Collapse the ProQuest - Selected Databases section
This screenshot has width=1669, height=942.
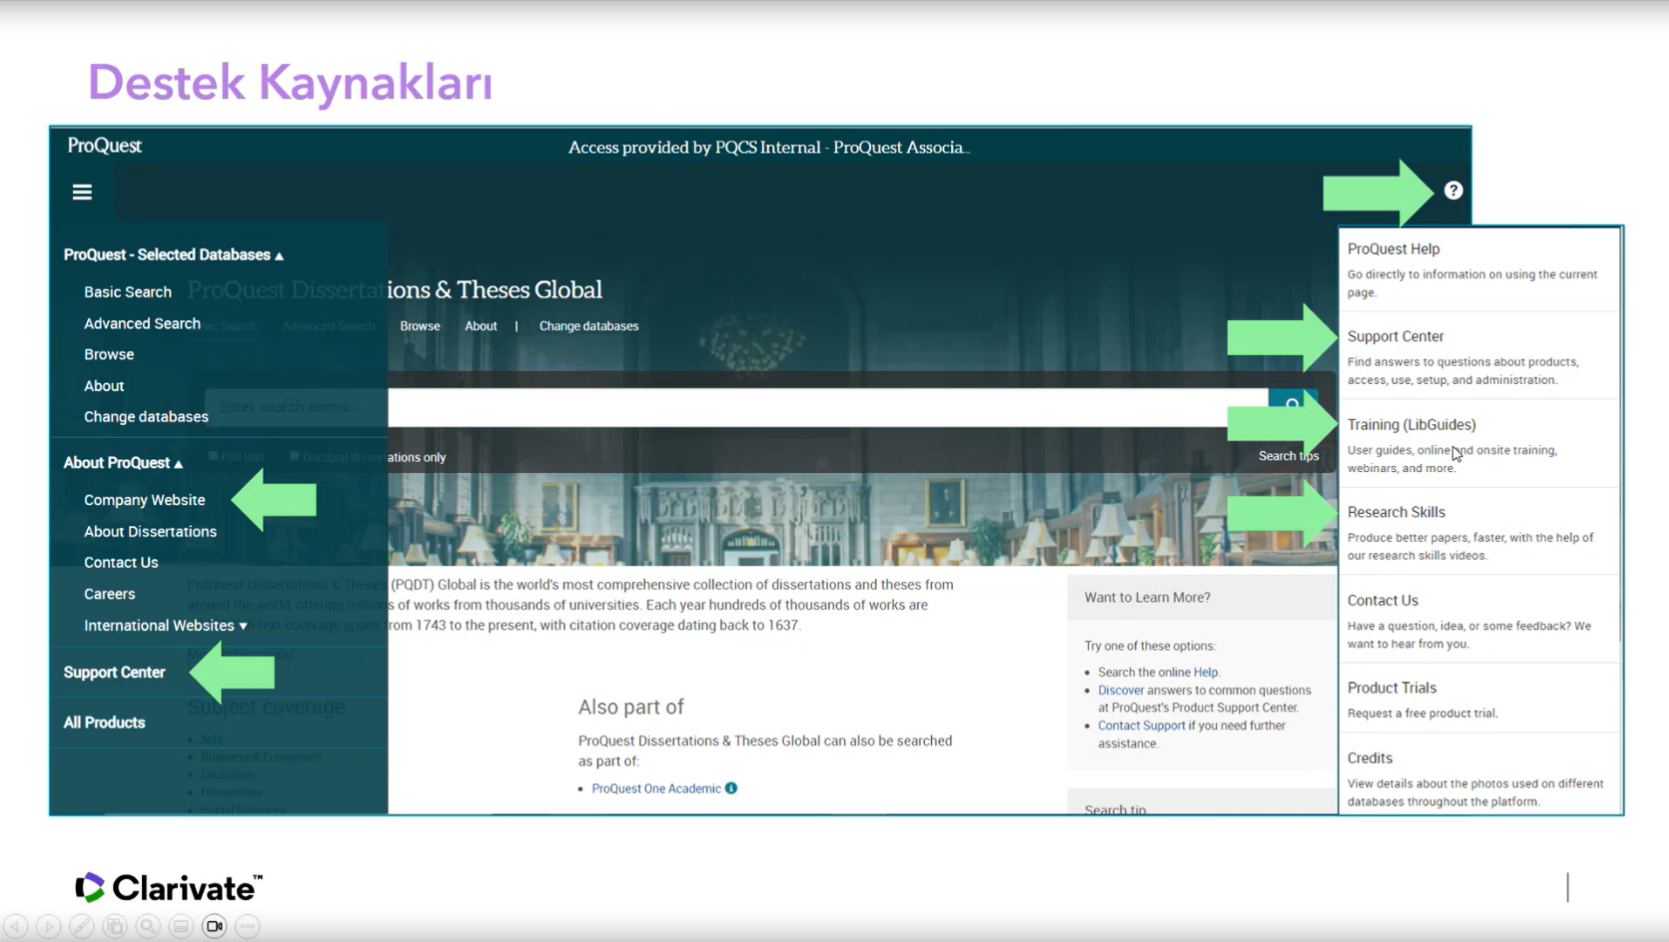(x=279, y=256)
